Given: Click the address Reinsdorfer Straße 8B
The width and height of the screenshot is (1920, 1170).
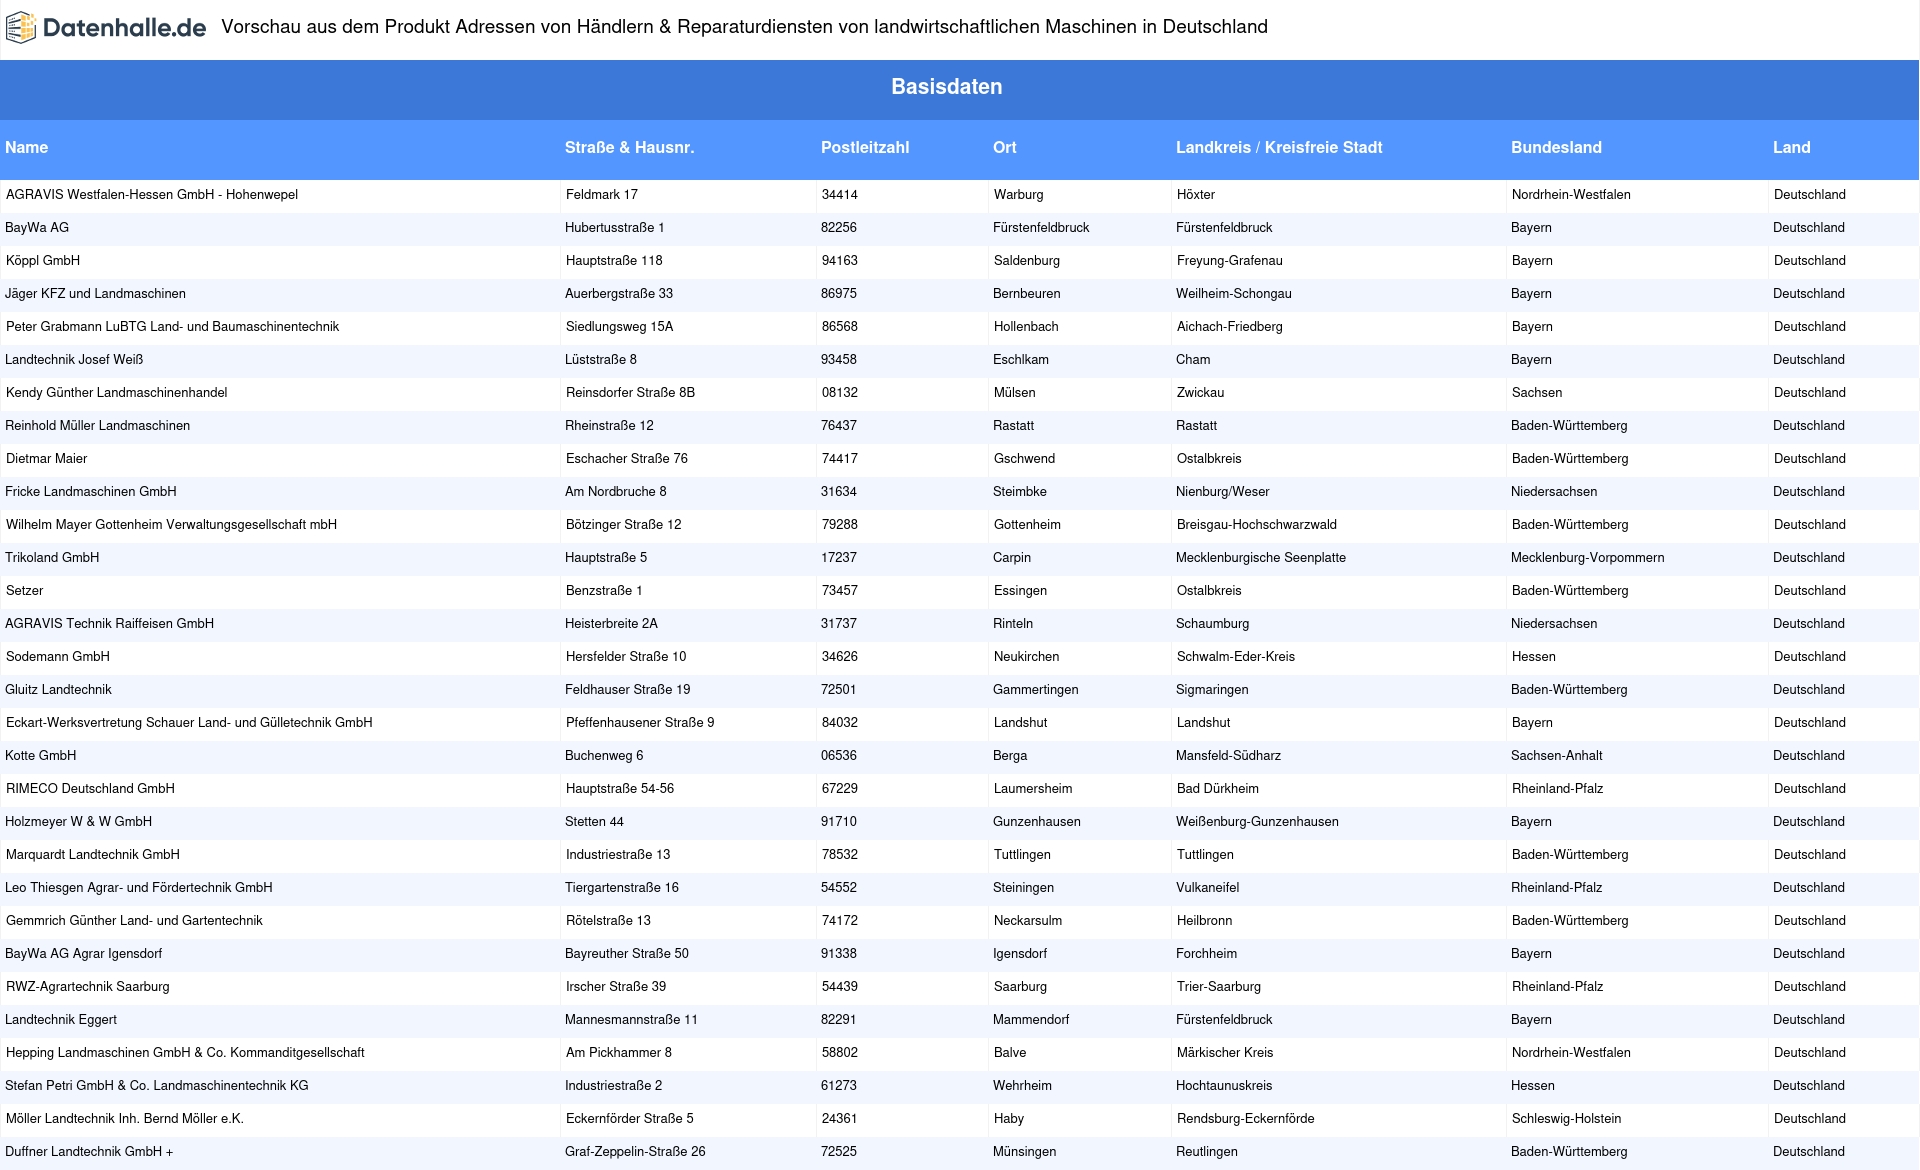Looking at the screenshot, I should (x=630, y=393).
